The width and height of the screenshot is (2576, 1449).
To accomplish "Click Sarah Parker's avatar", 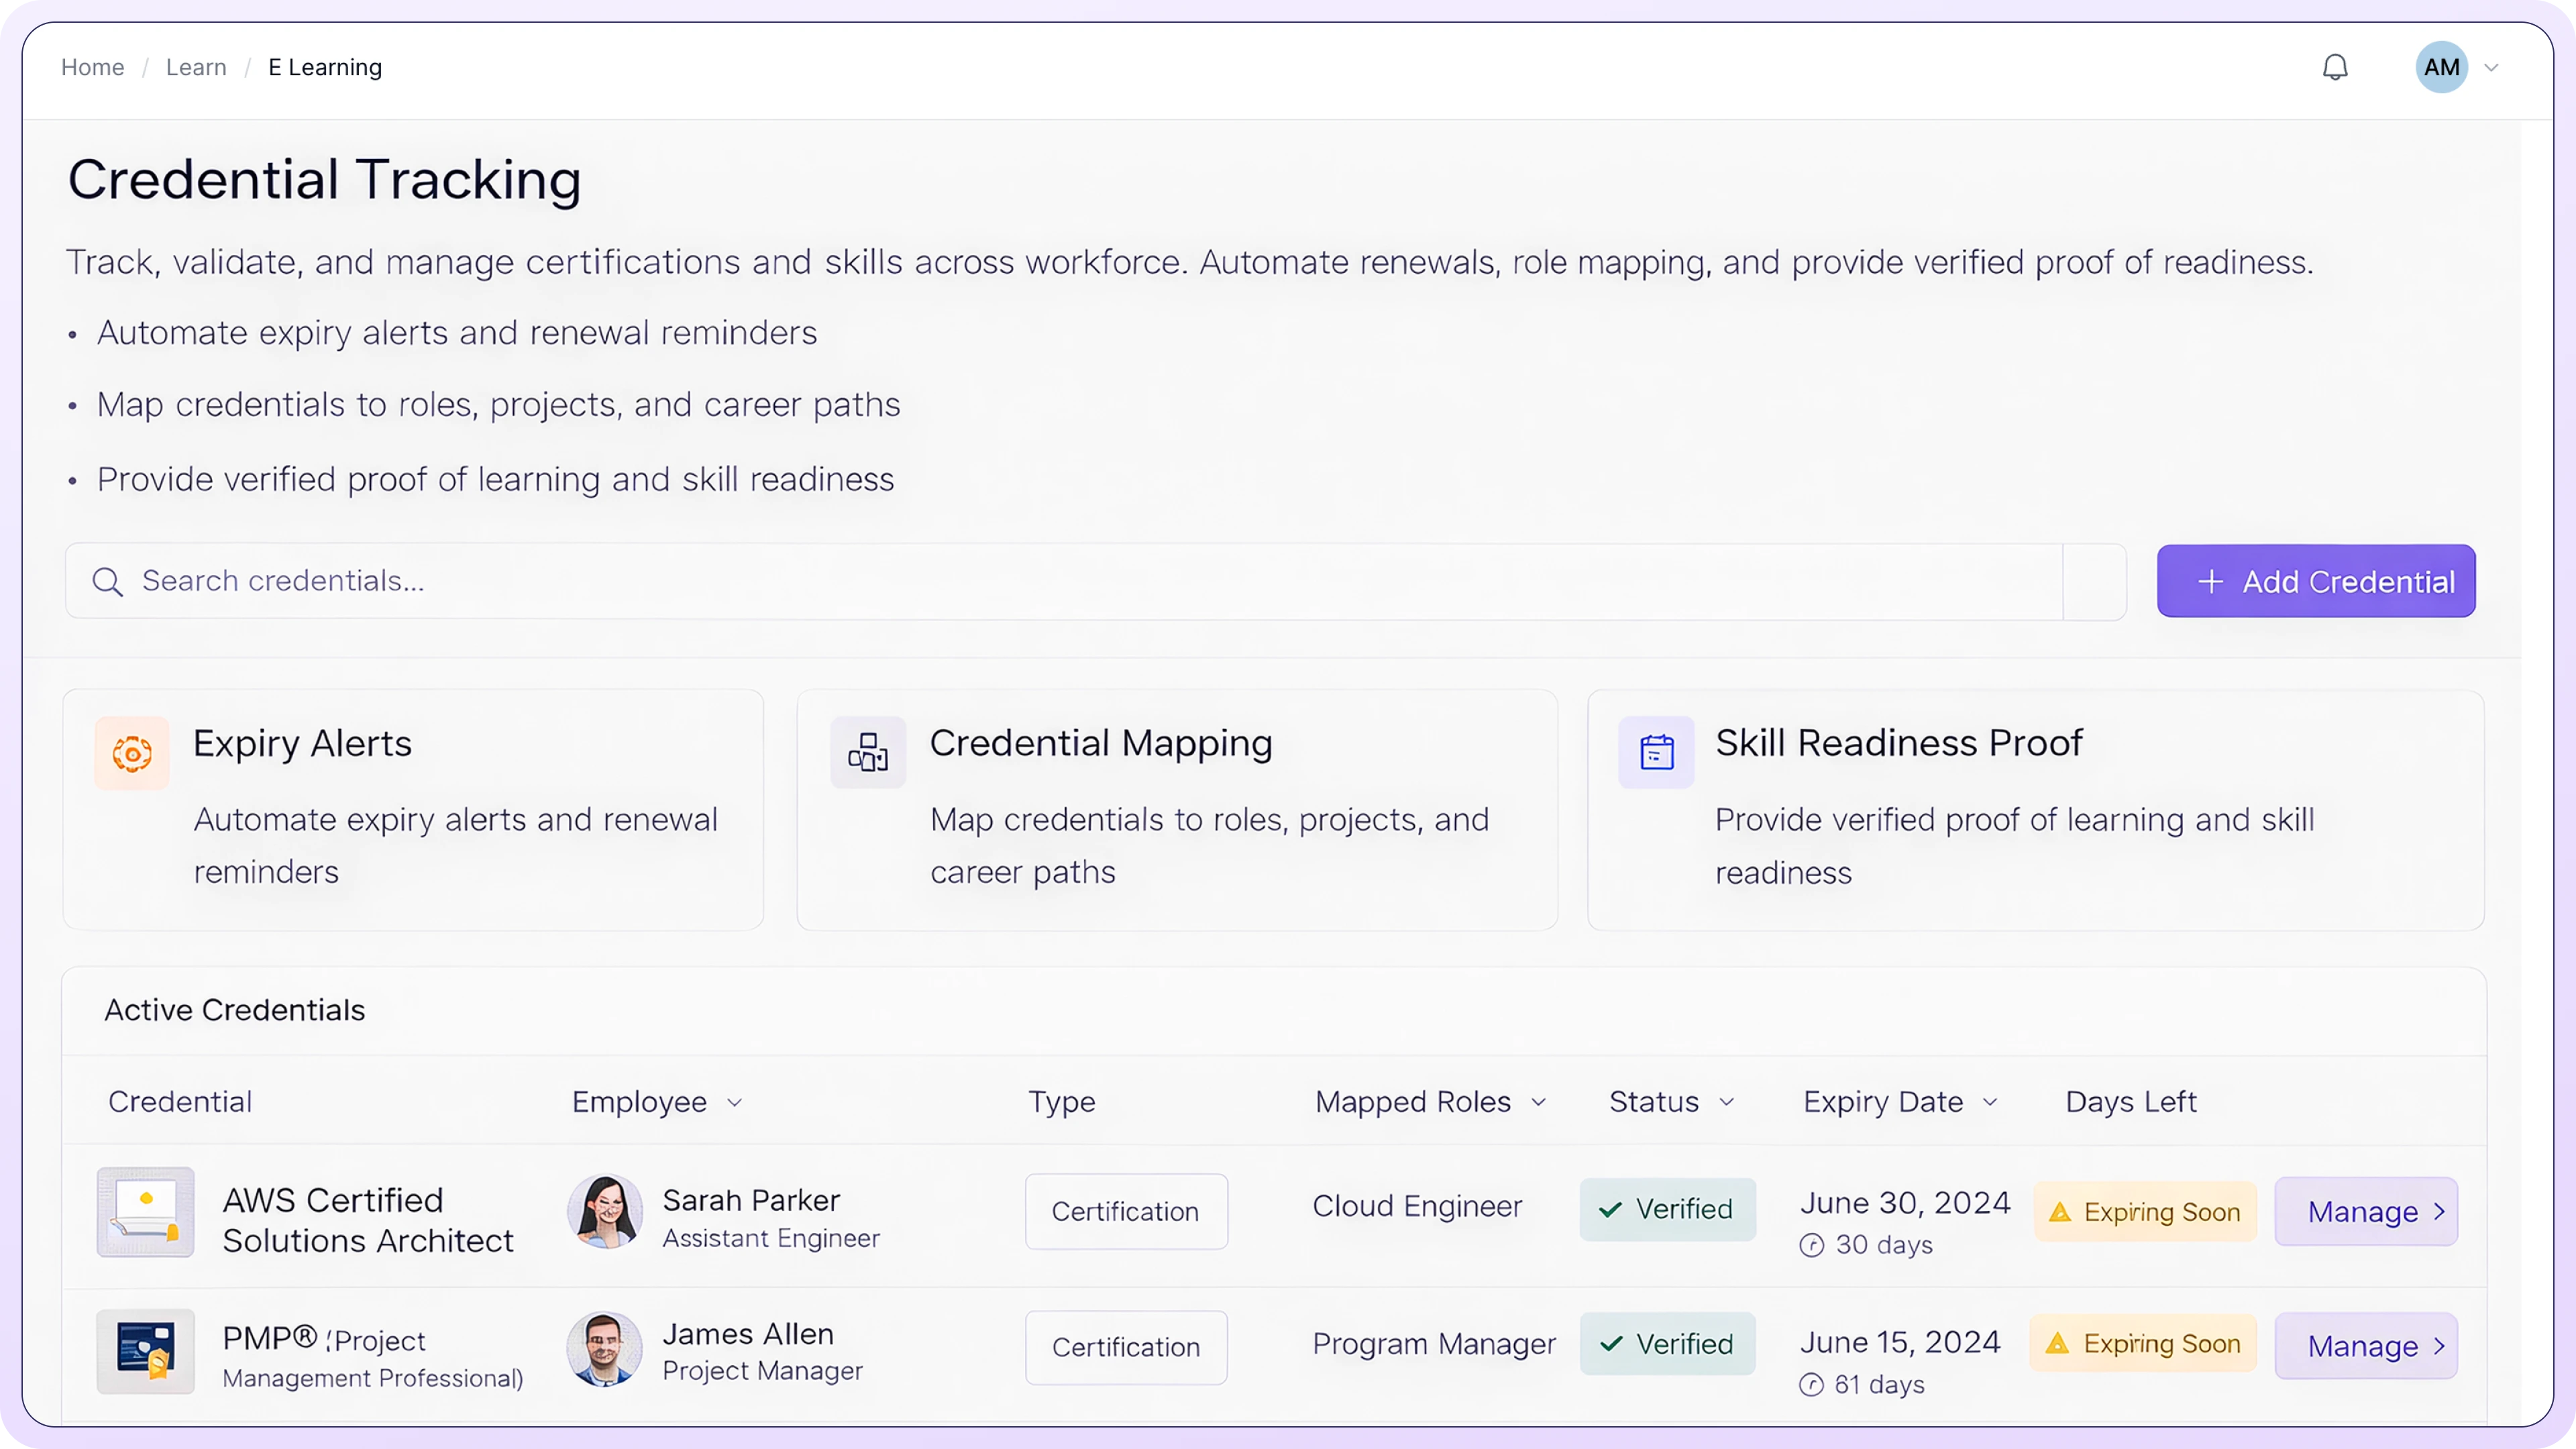I will [x=605, y=1212].
